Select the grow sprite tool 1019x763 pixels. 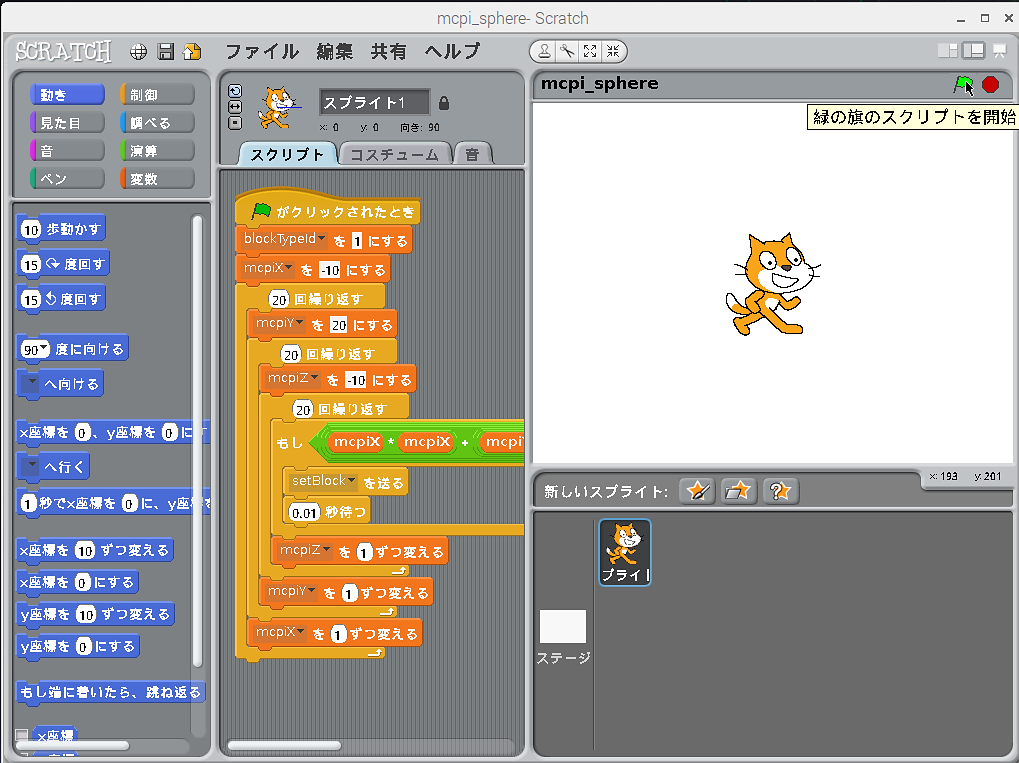(590, 51)
